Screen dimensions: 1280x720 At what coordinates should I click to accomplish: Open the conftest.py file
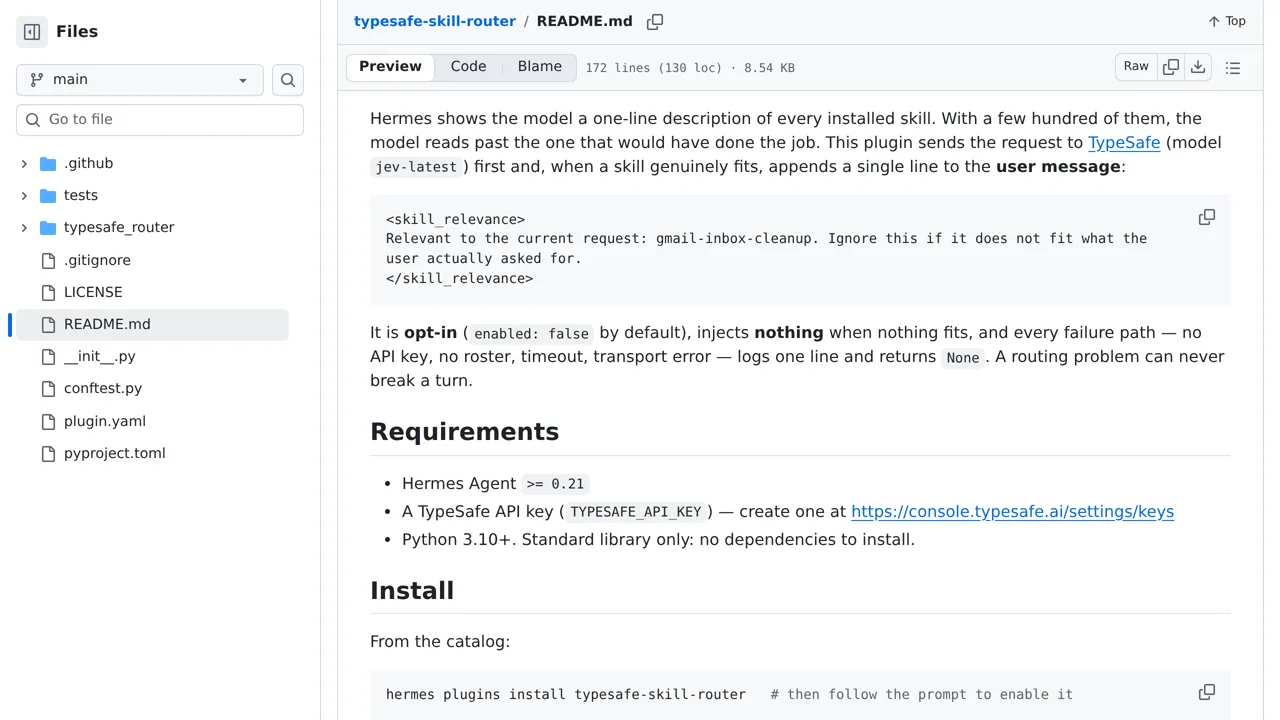(103, 388)
